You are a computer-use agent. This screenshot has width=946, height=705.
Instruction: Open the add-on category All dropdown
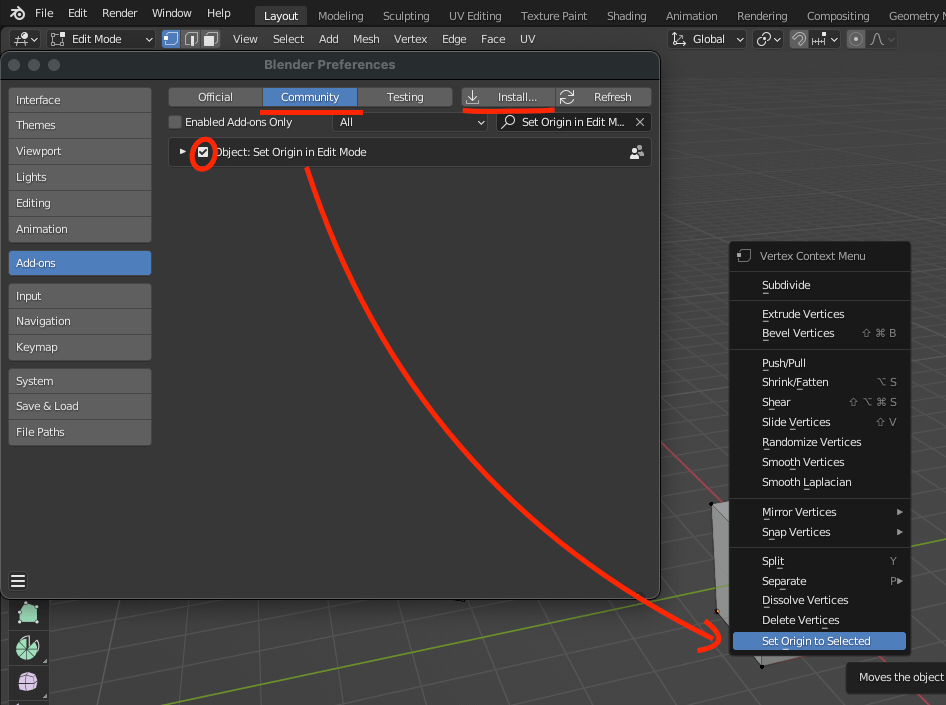(x=410, y=122)
